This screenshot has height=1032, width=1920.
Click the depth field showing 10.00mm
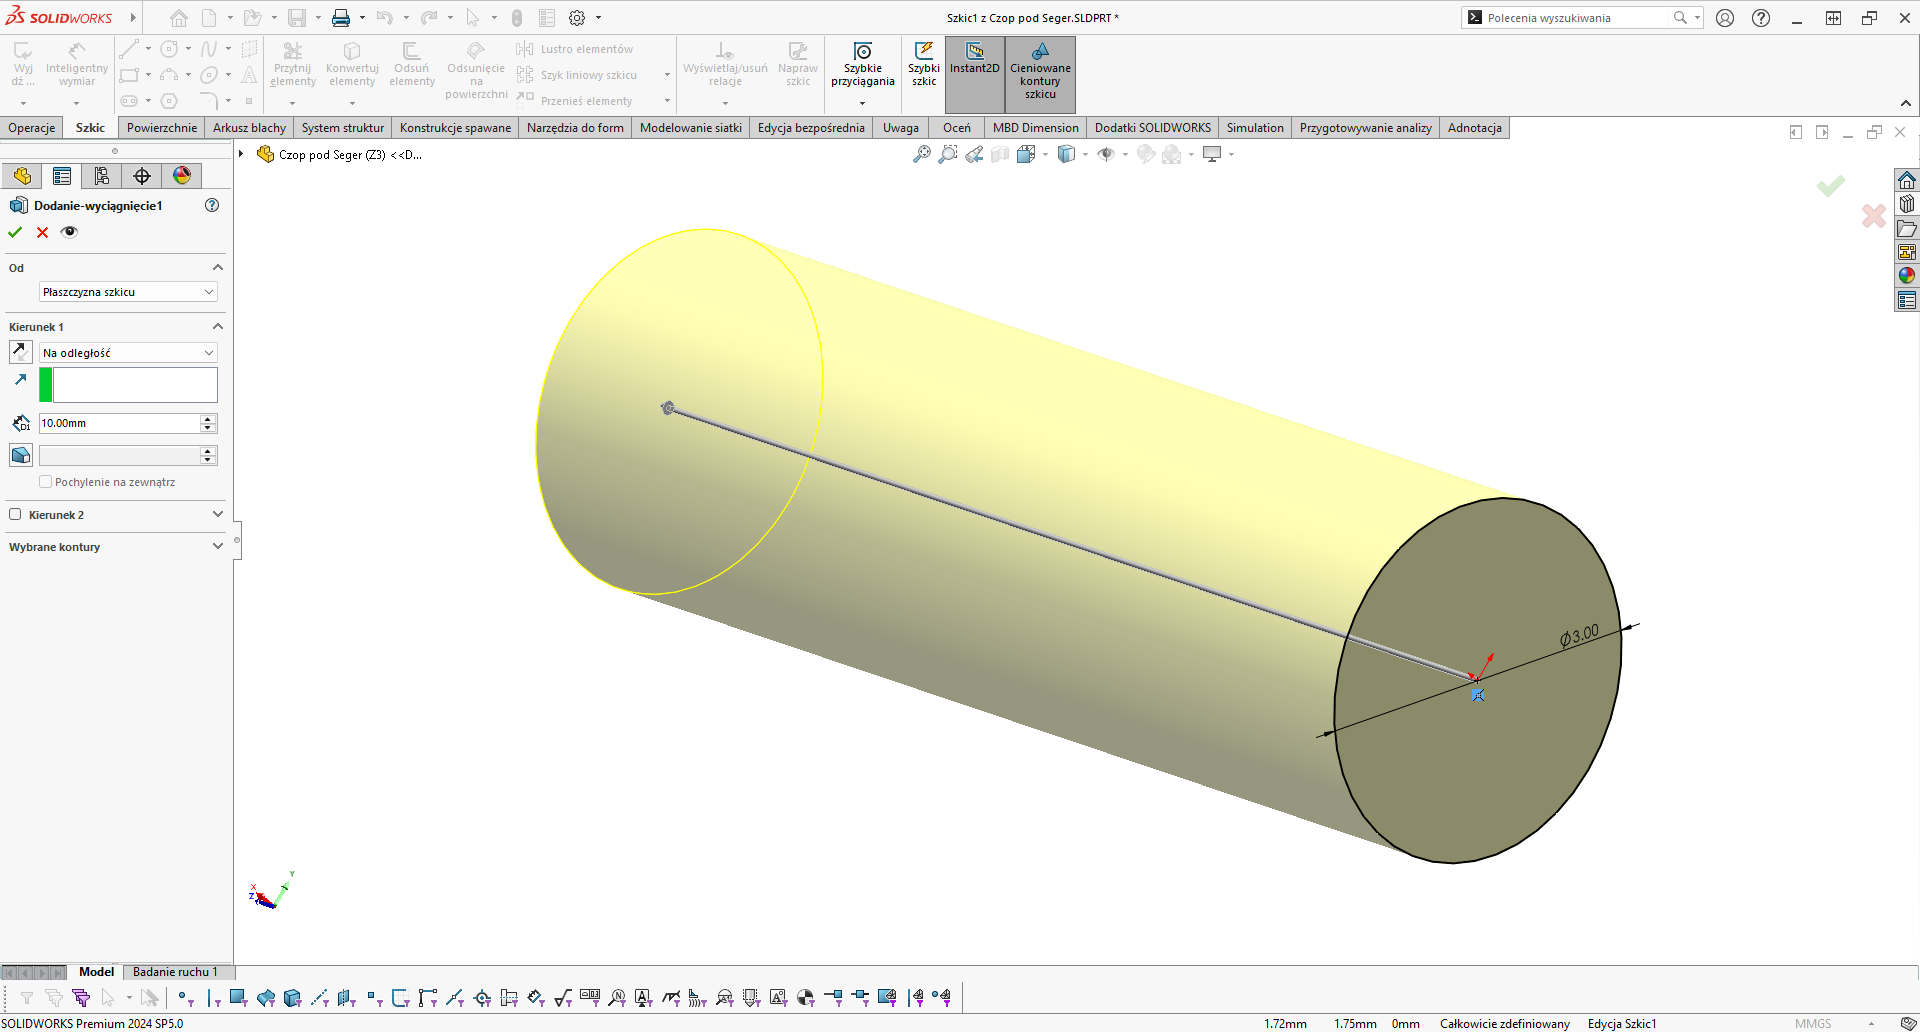coord(119,423)
